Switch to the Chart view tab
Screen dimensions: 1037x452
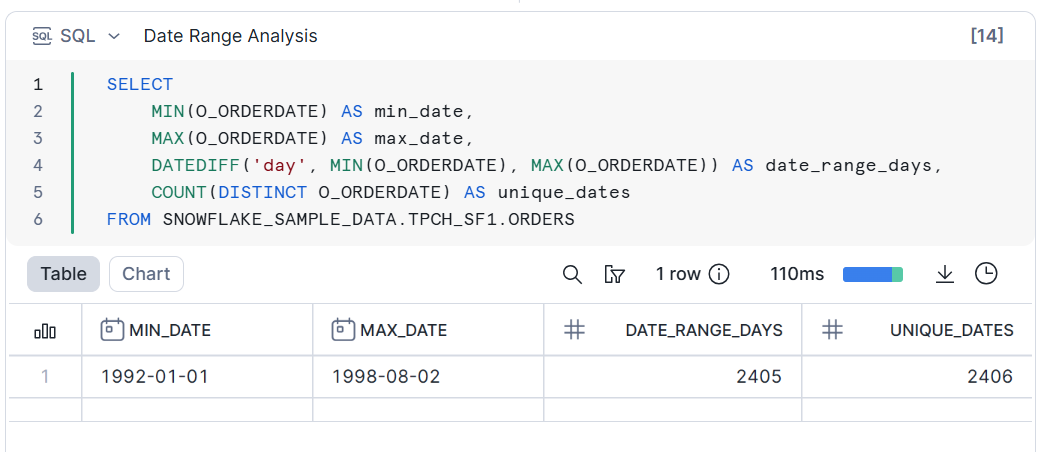pyautogui.click(x=146, y=274)
